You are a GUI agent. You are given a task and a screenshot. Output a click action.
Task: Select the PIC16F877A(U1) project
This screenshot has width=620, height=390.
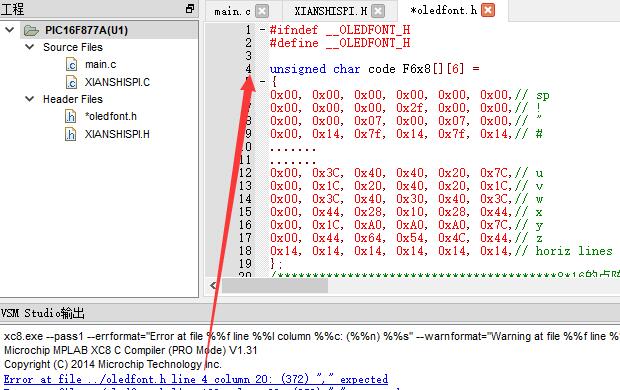coord(86,30)
